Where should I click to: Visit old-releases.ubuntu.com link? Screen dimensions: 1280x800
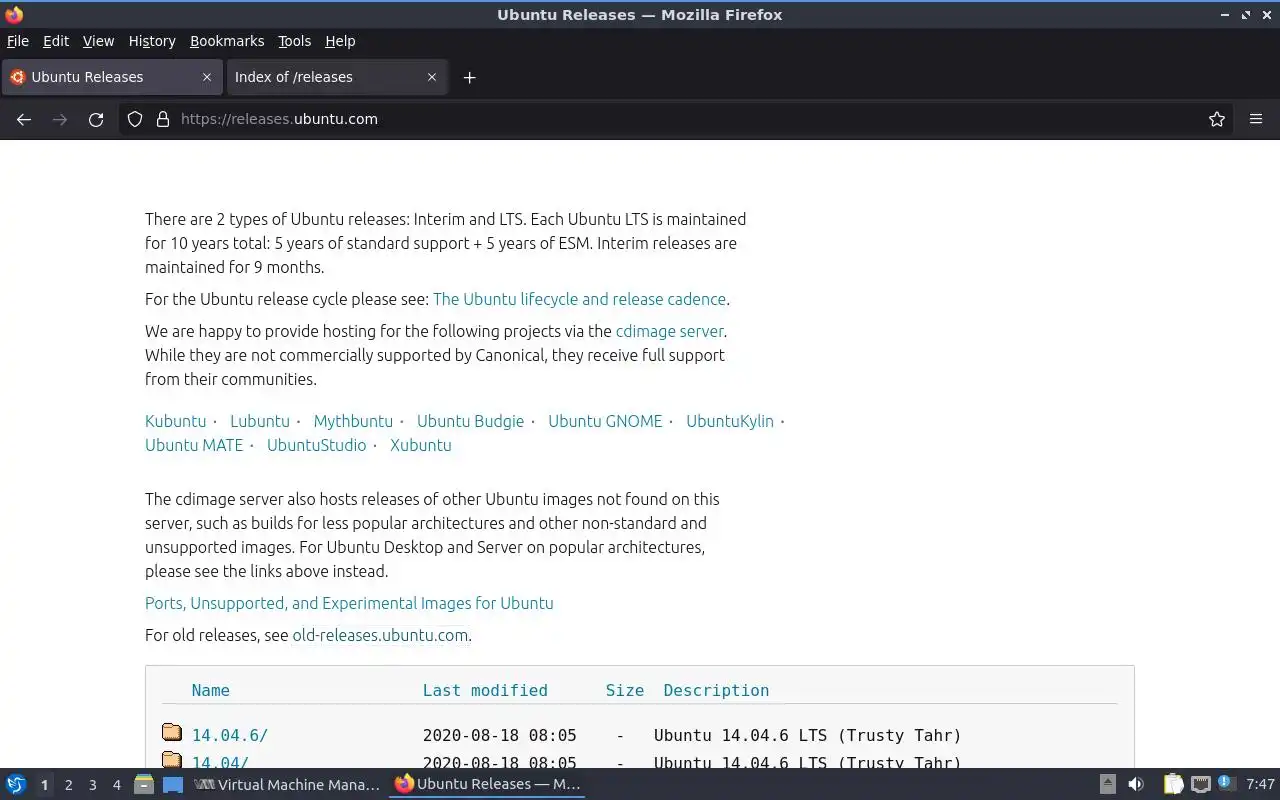380,635
